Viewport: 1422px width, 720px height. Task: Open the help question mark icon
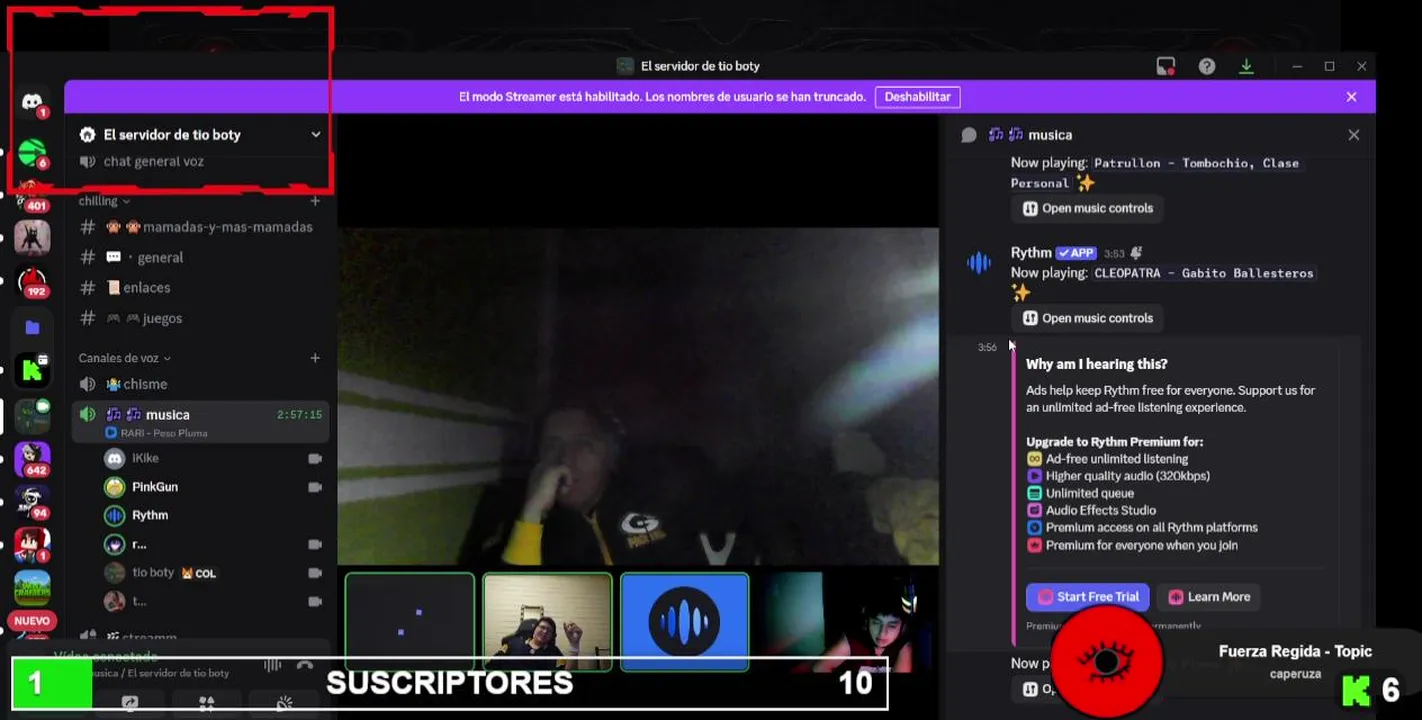[x=1207, y=66]
